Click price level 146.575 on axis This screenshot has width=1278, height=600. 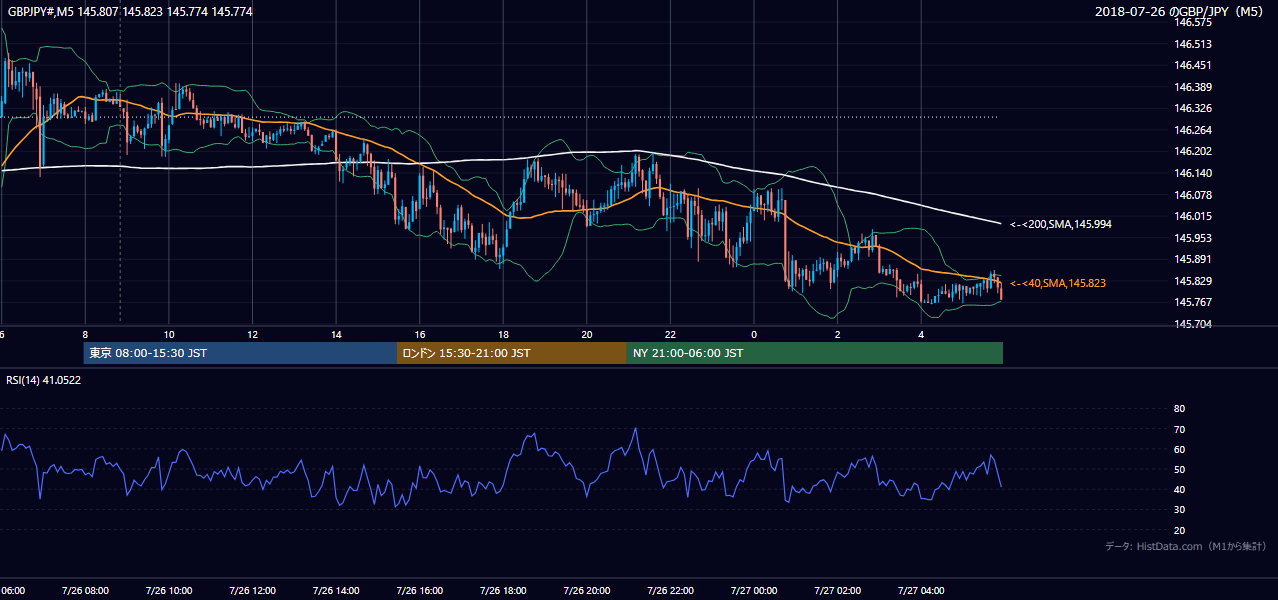click(x=1194, y=22)
